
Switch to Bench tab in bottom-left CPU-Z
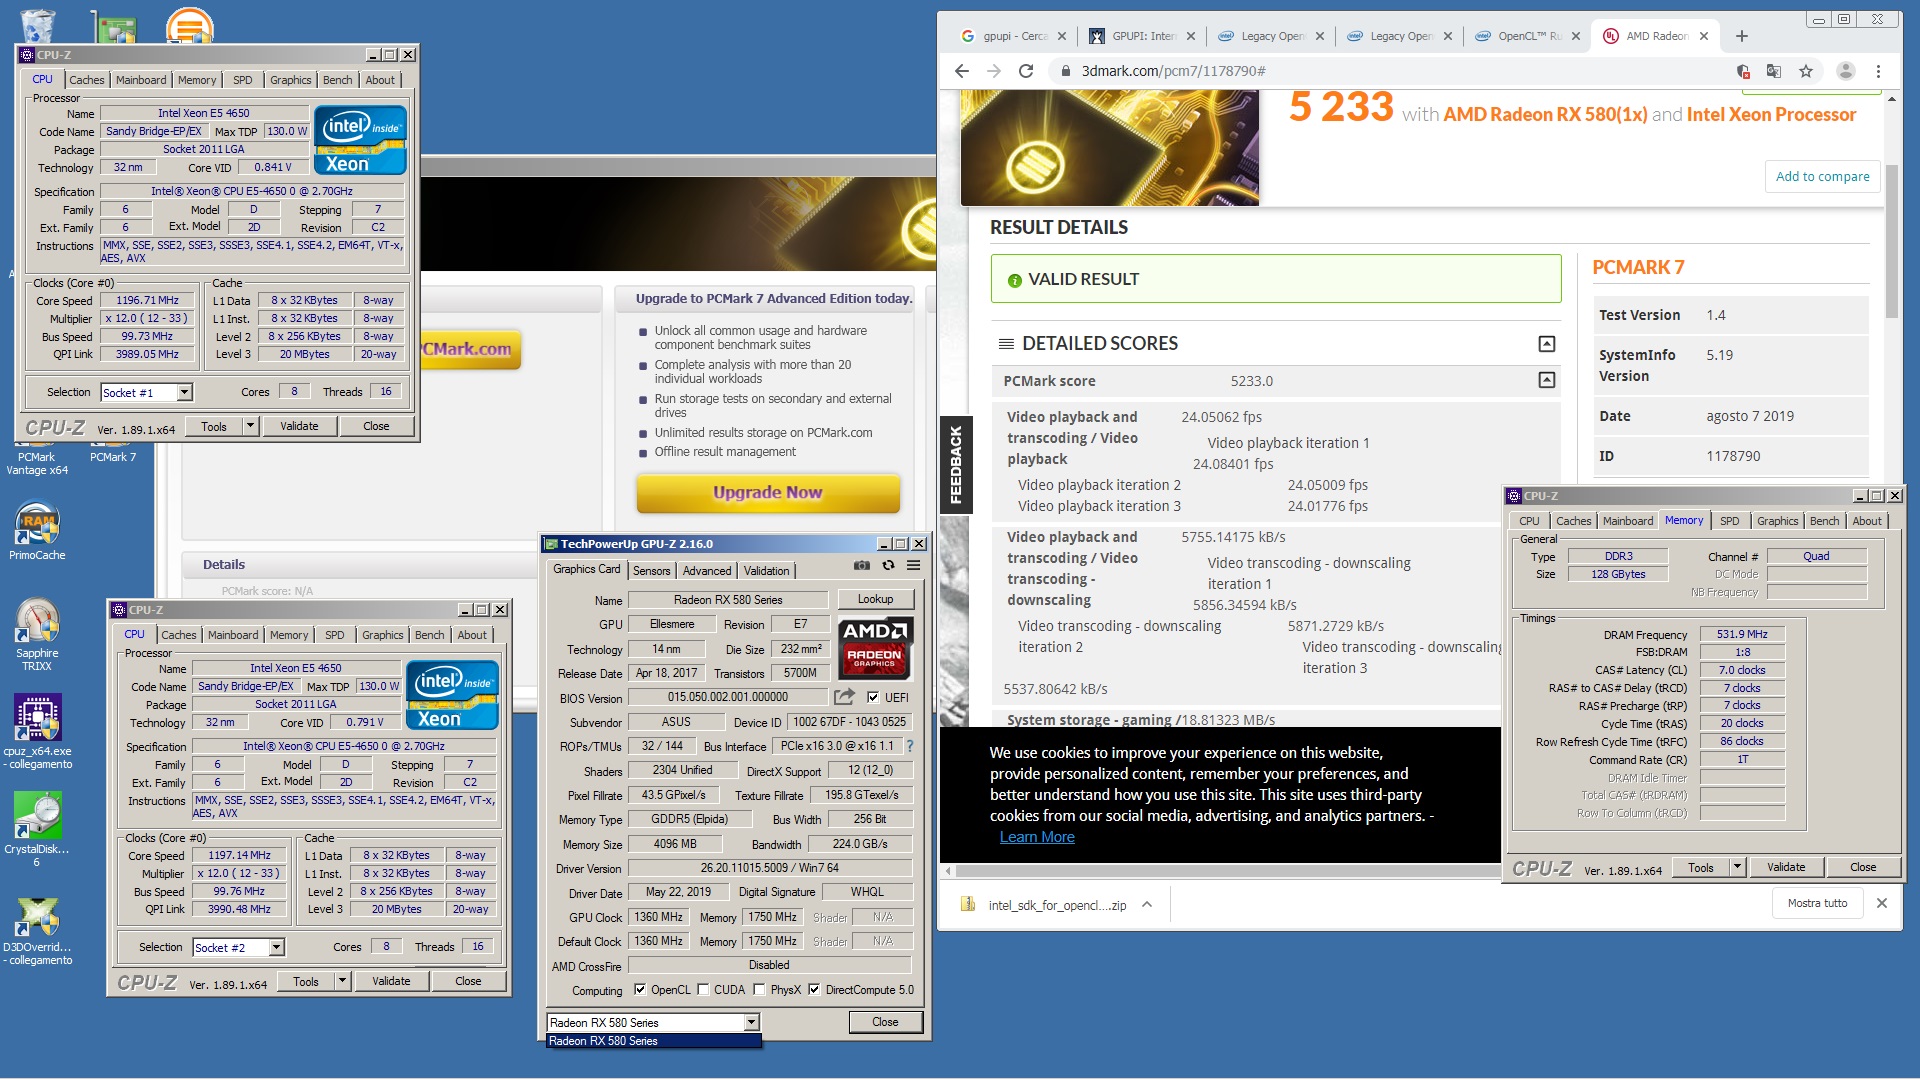tap(430, 635)
